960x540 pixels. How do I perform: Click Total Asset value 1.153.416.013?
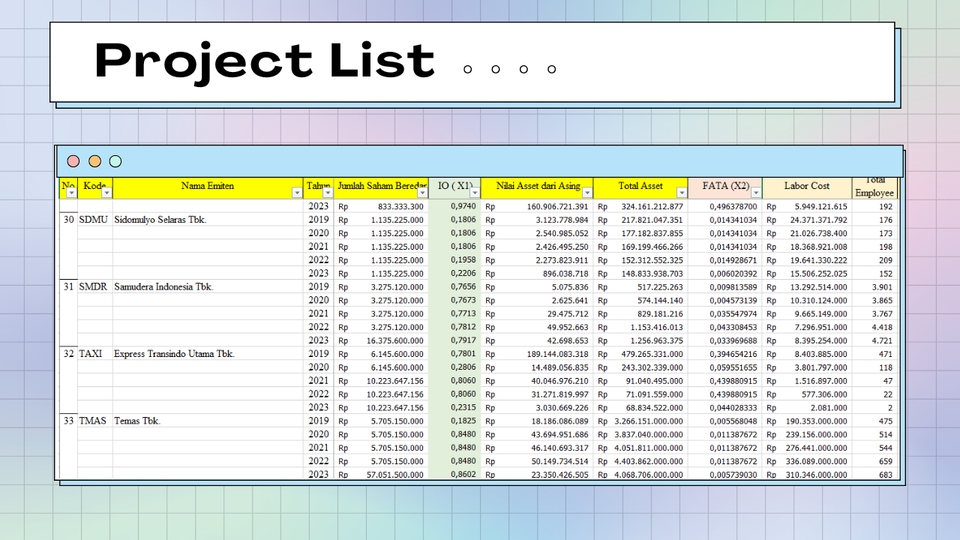point(657,328)
